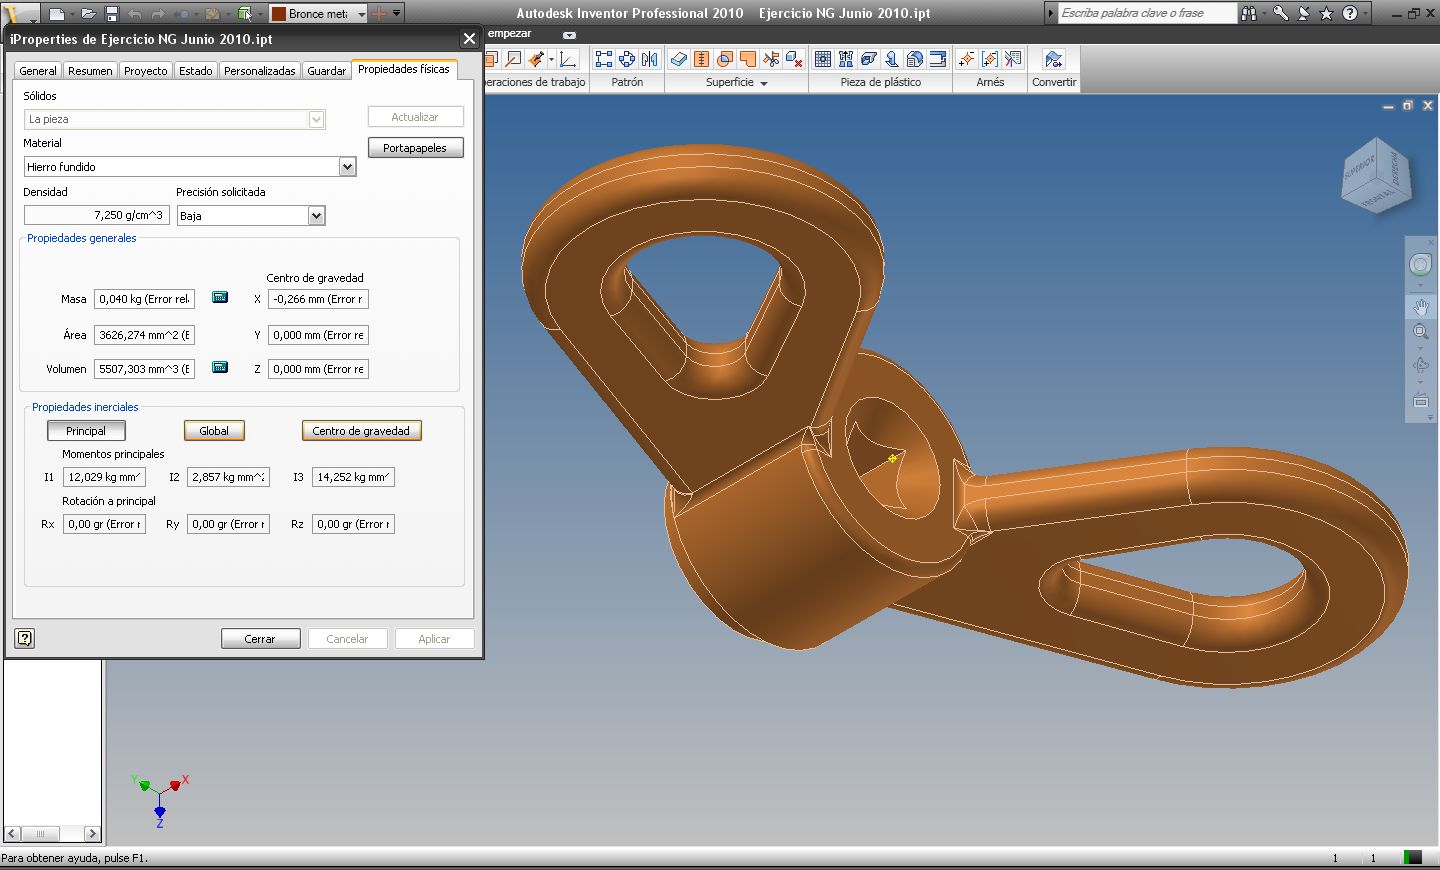
Task: Click the Convertir to sheet metal icon
Action: pyautogui.click(x=1053, y=59)
